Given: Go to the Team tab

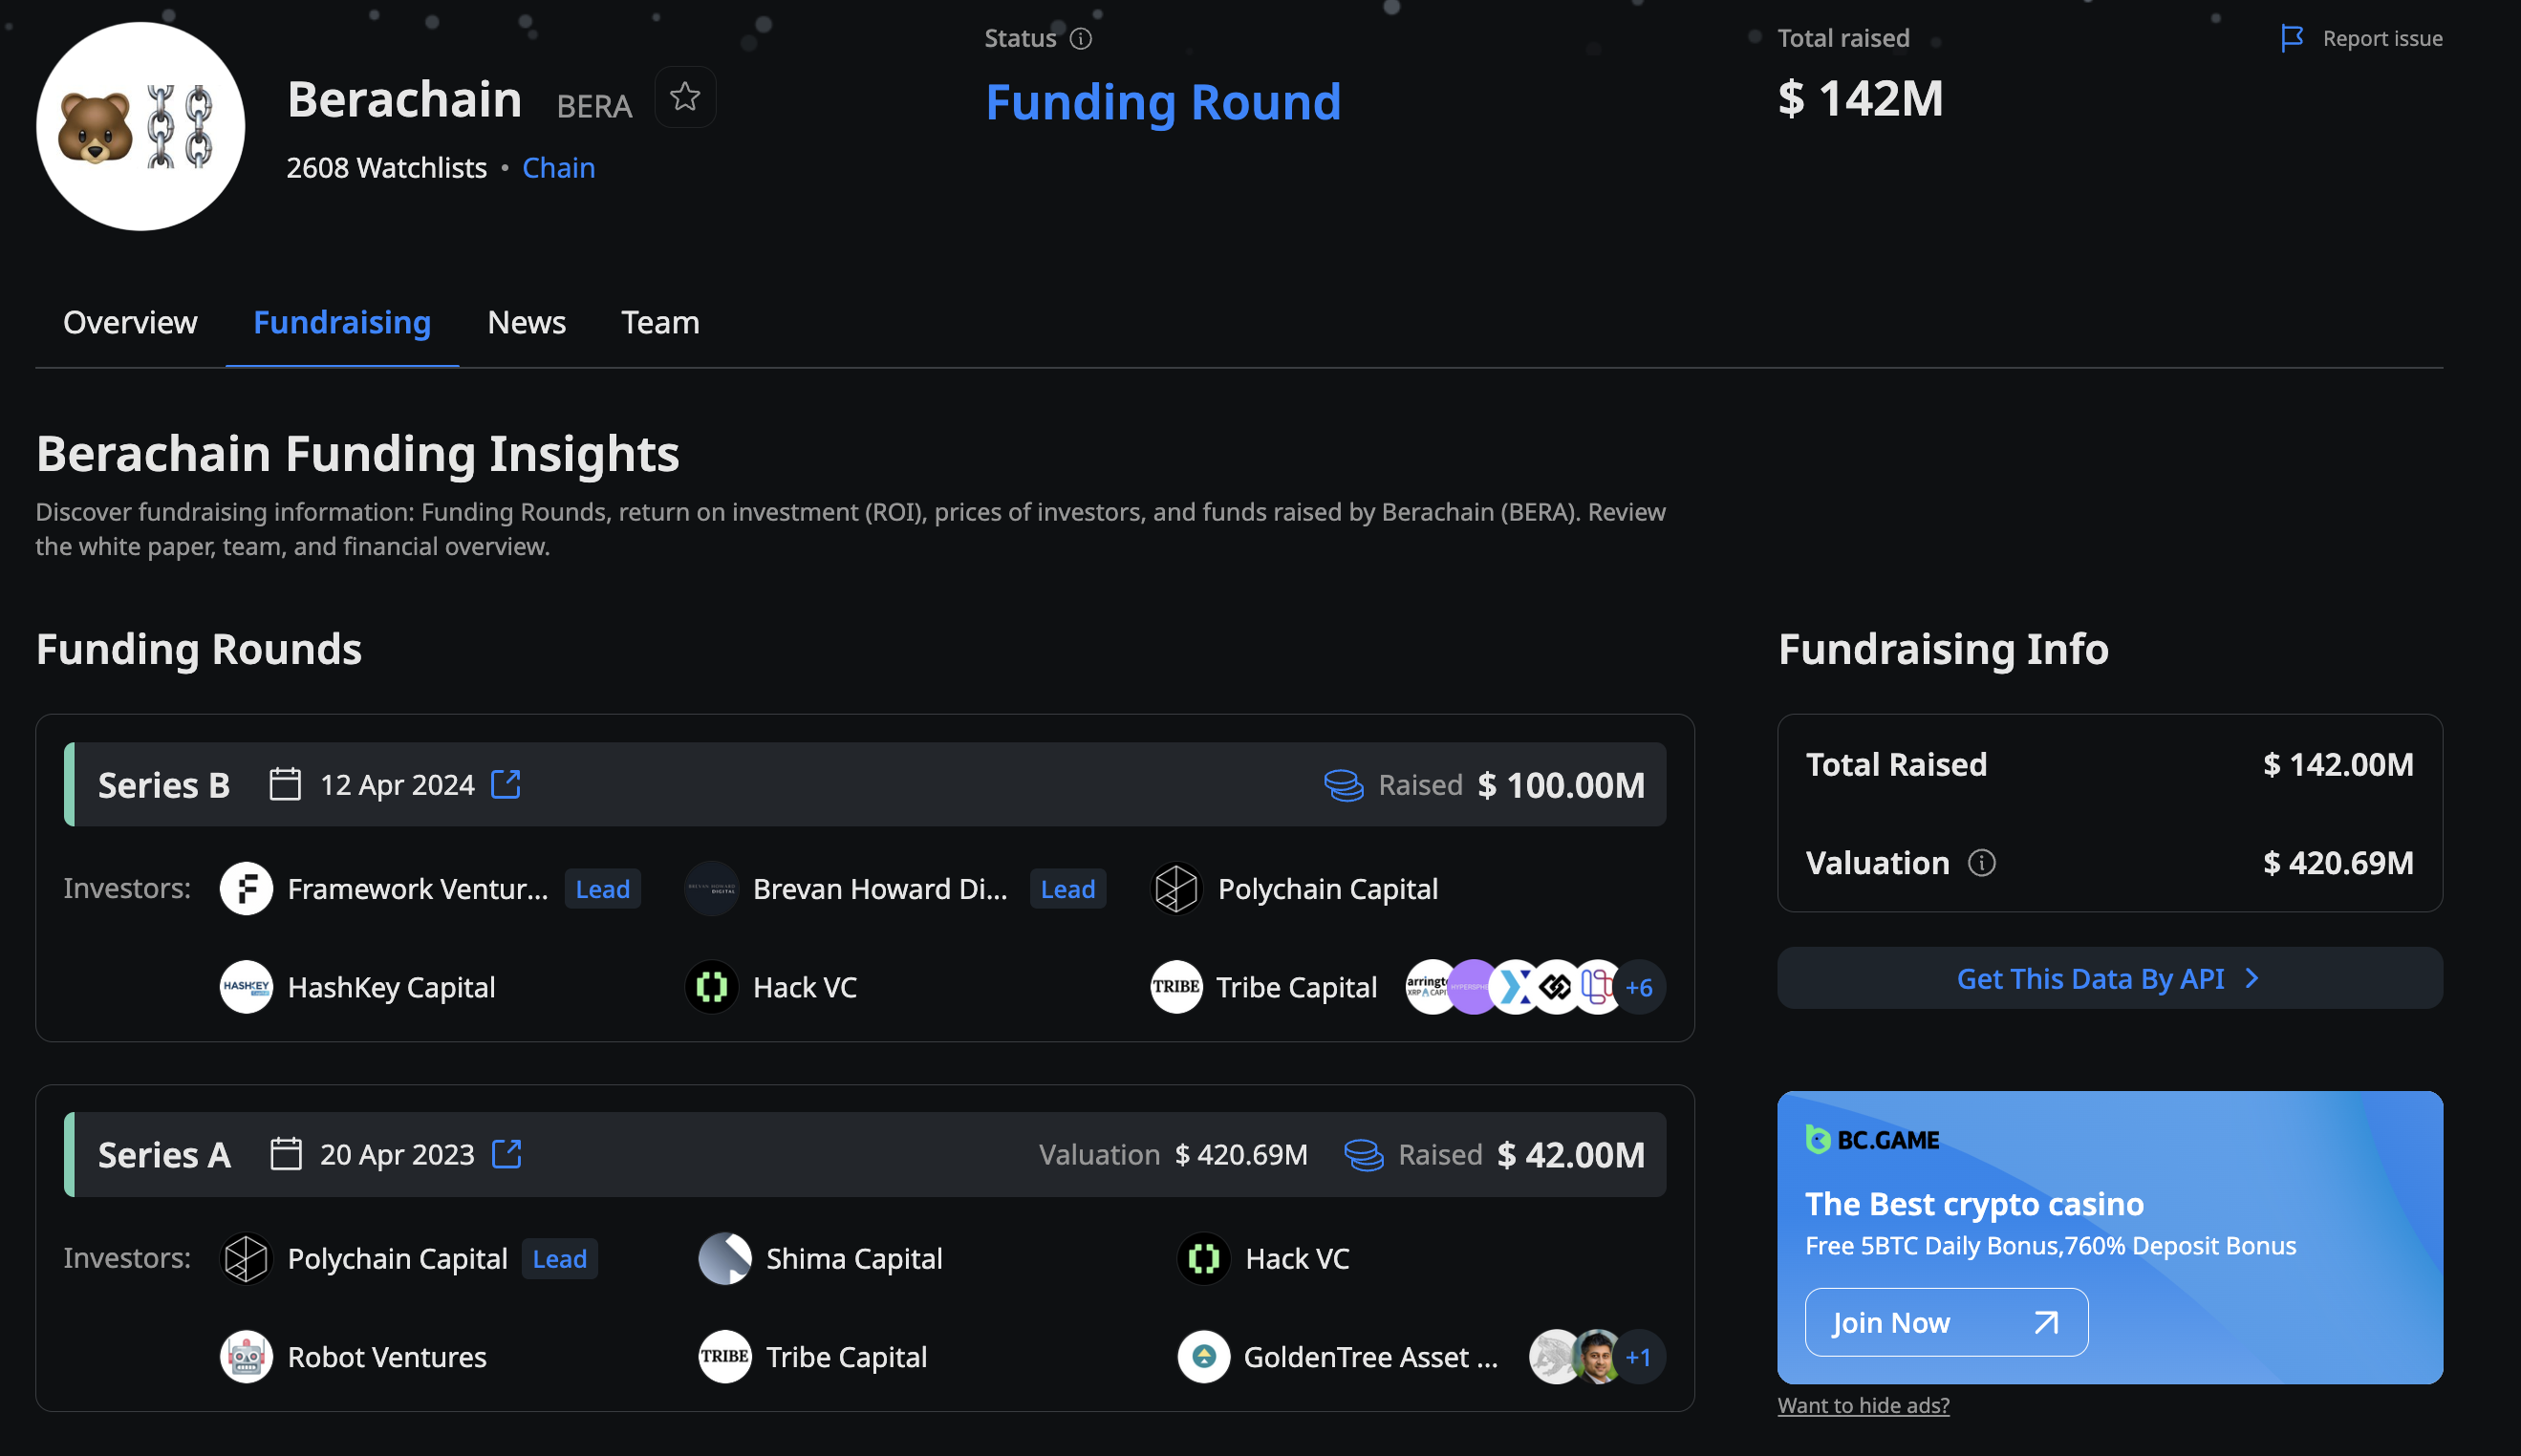Looking at the screenshot, I should pyautogui.click(x=660, y=322).
